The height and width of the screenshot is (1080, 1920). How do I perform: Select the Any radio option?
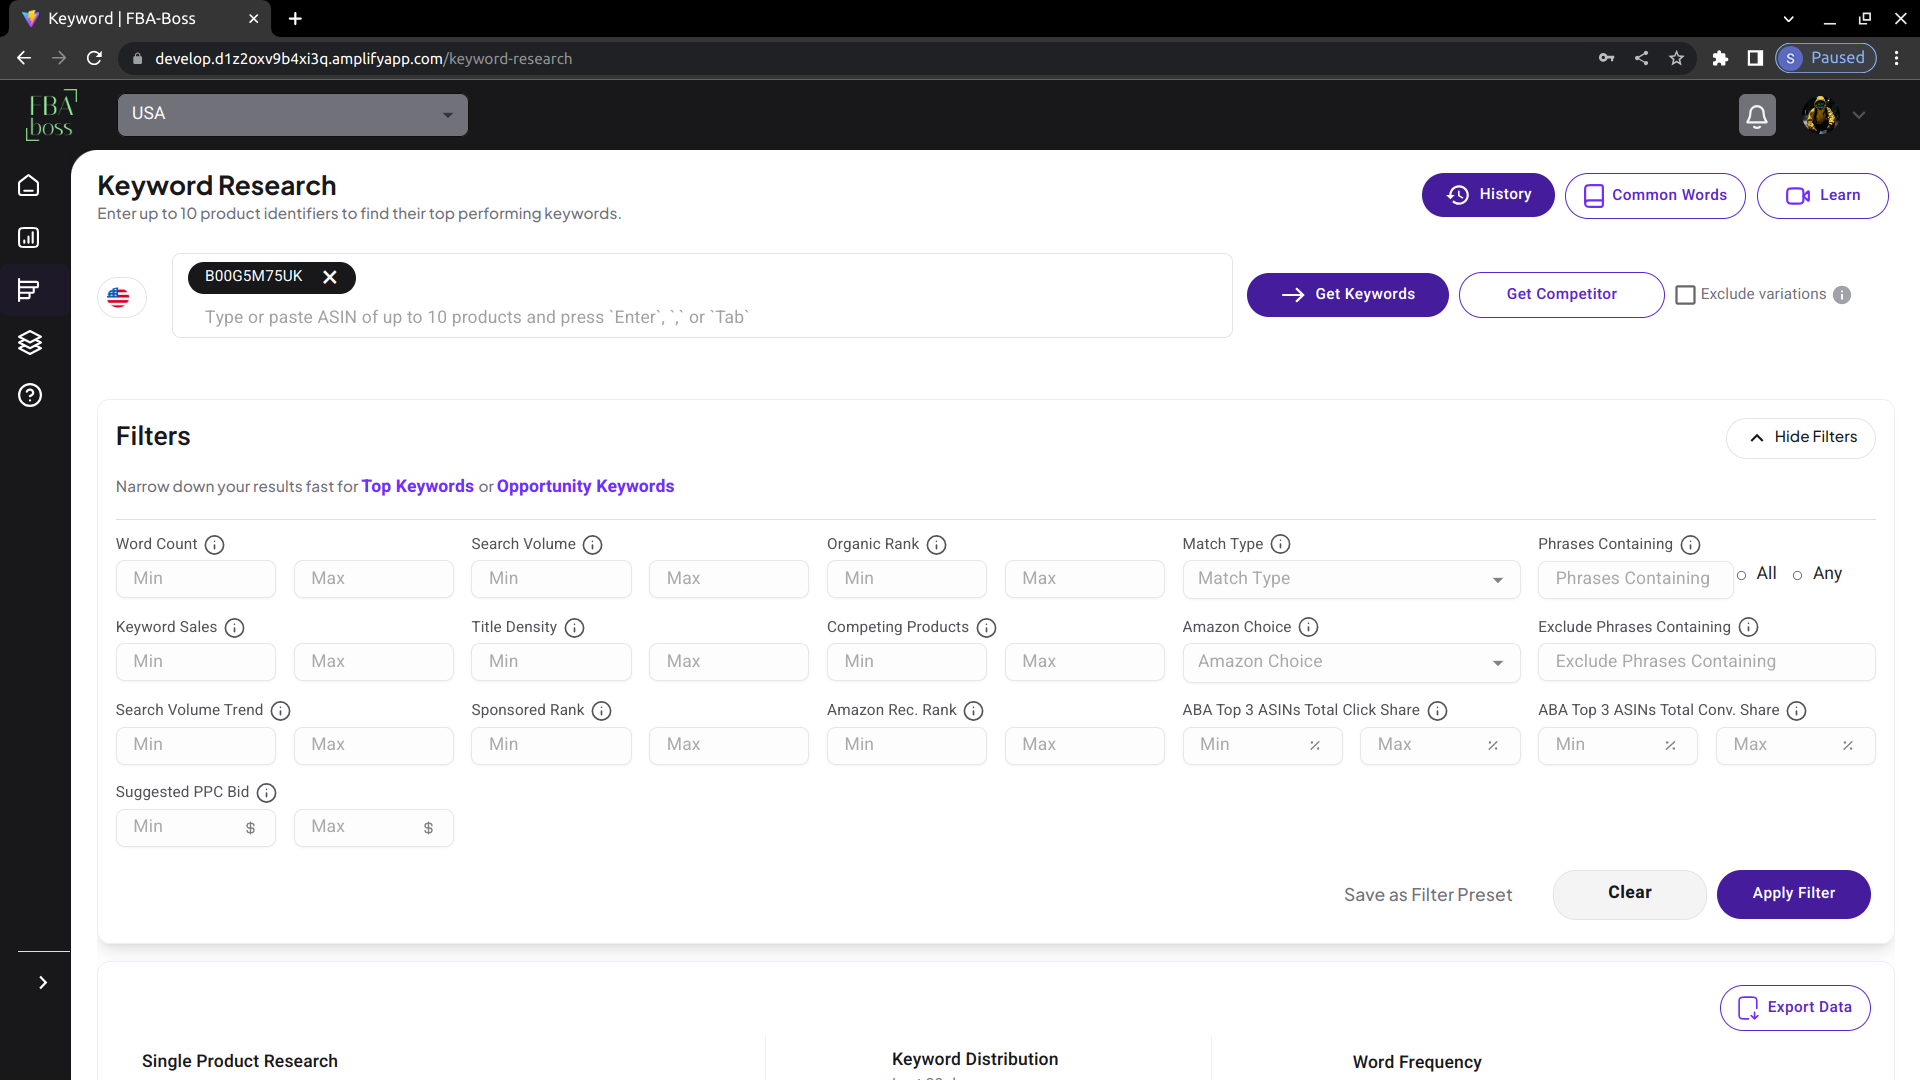coord(1798,575)
